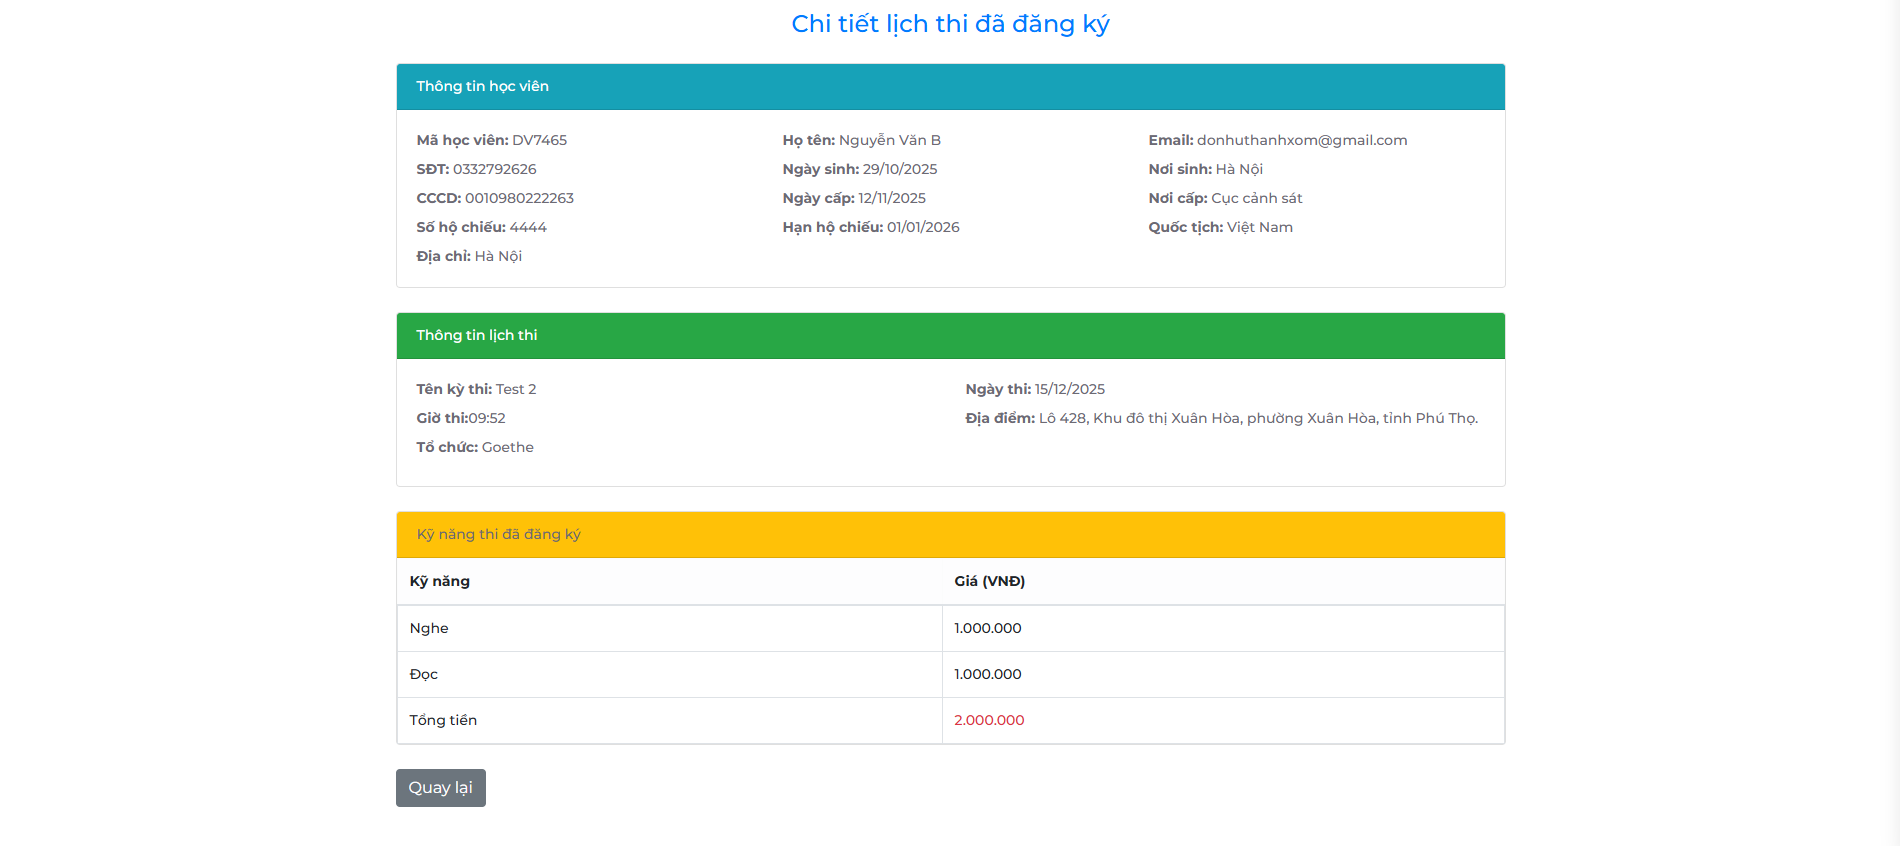Click the email address donhuthanhxom@gmail.com
Screen dimensions: 1900x846
click(1301, 141)
